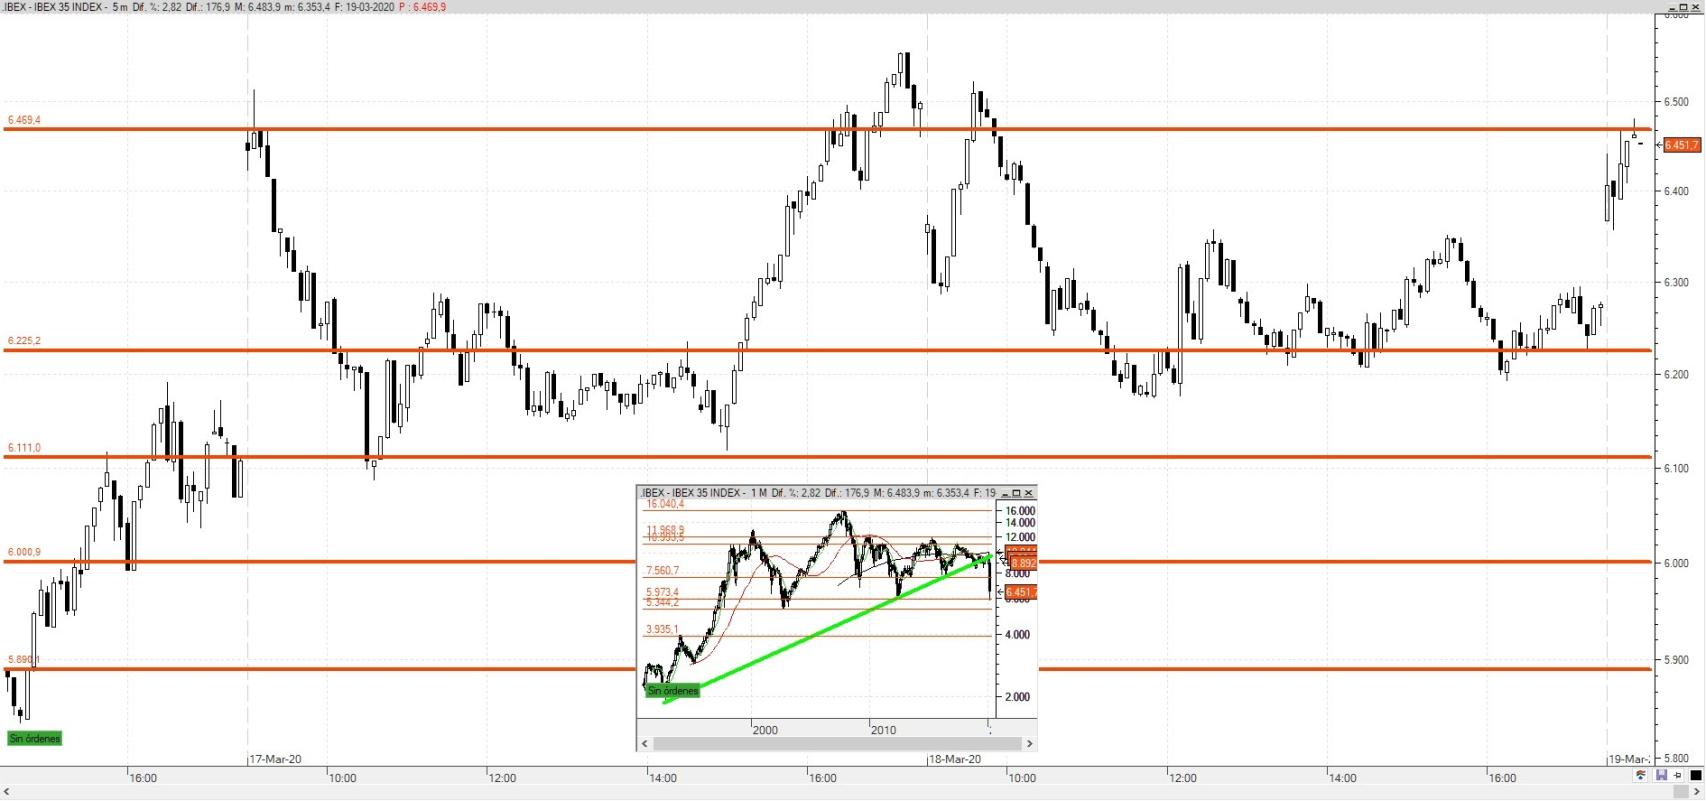Screen dimensions: 1706x801
Task: Click the pin icon at bottom right
Action: tap(1678, 775)
